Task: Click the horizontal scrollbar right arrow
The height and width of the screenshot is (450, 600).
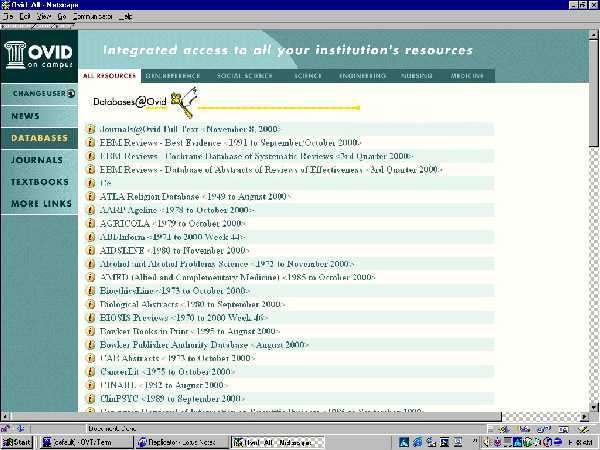Action: pyautogui.click(x=584, y=416)
